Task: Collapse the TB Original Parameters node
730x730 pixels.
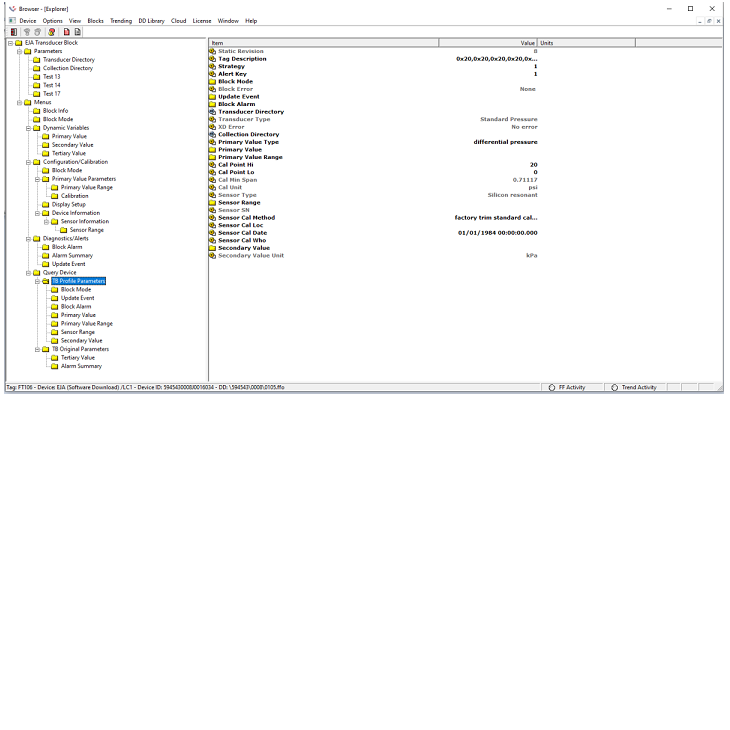Action: coord(37,349)
